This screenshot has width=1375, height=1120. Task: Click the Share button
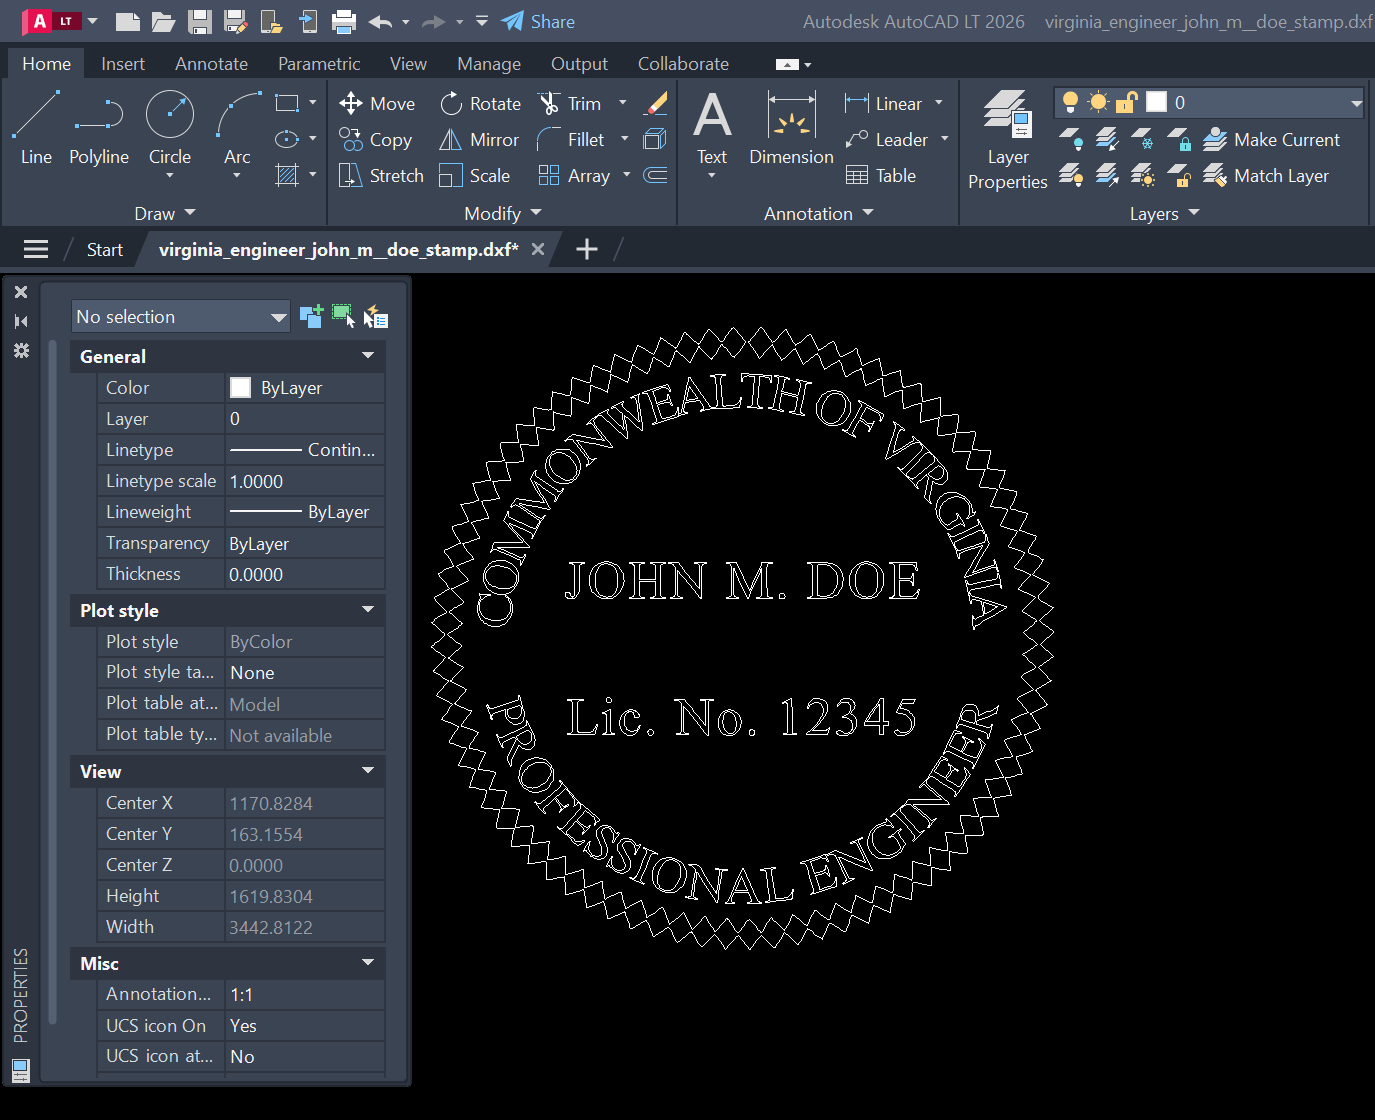click(538, 21)
